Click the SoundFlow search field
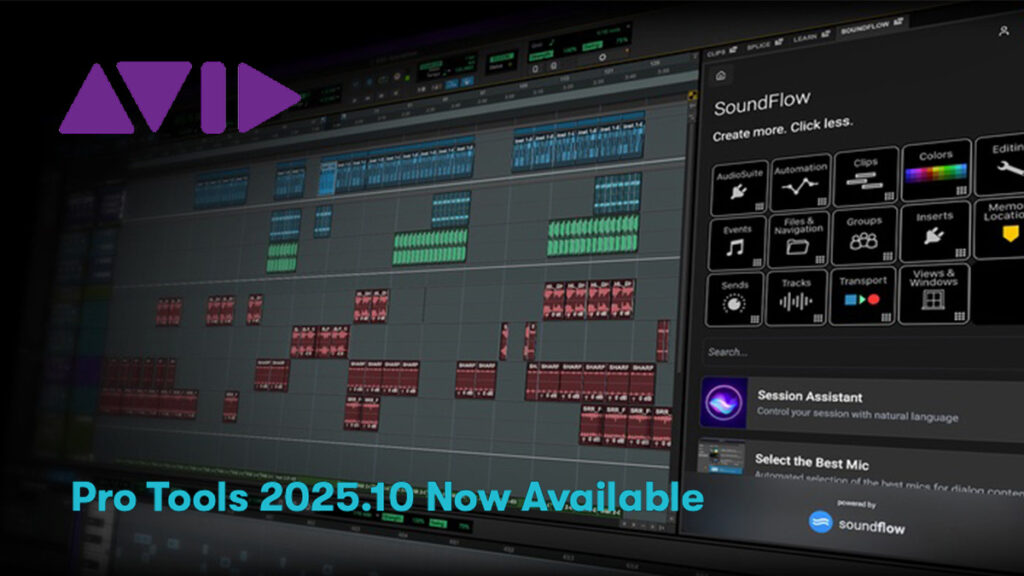Screen dimensions: 1024x576 point(850,352)
